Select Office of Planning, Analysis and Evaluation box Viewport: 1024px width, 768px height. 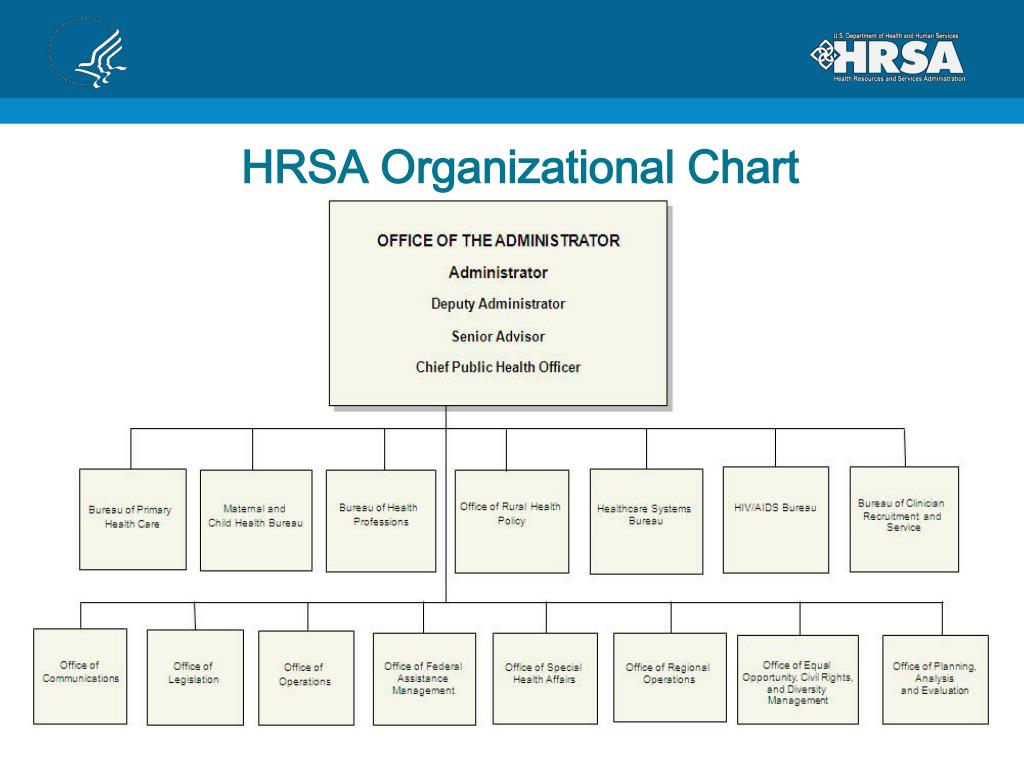(935, 680)
